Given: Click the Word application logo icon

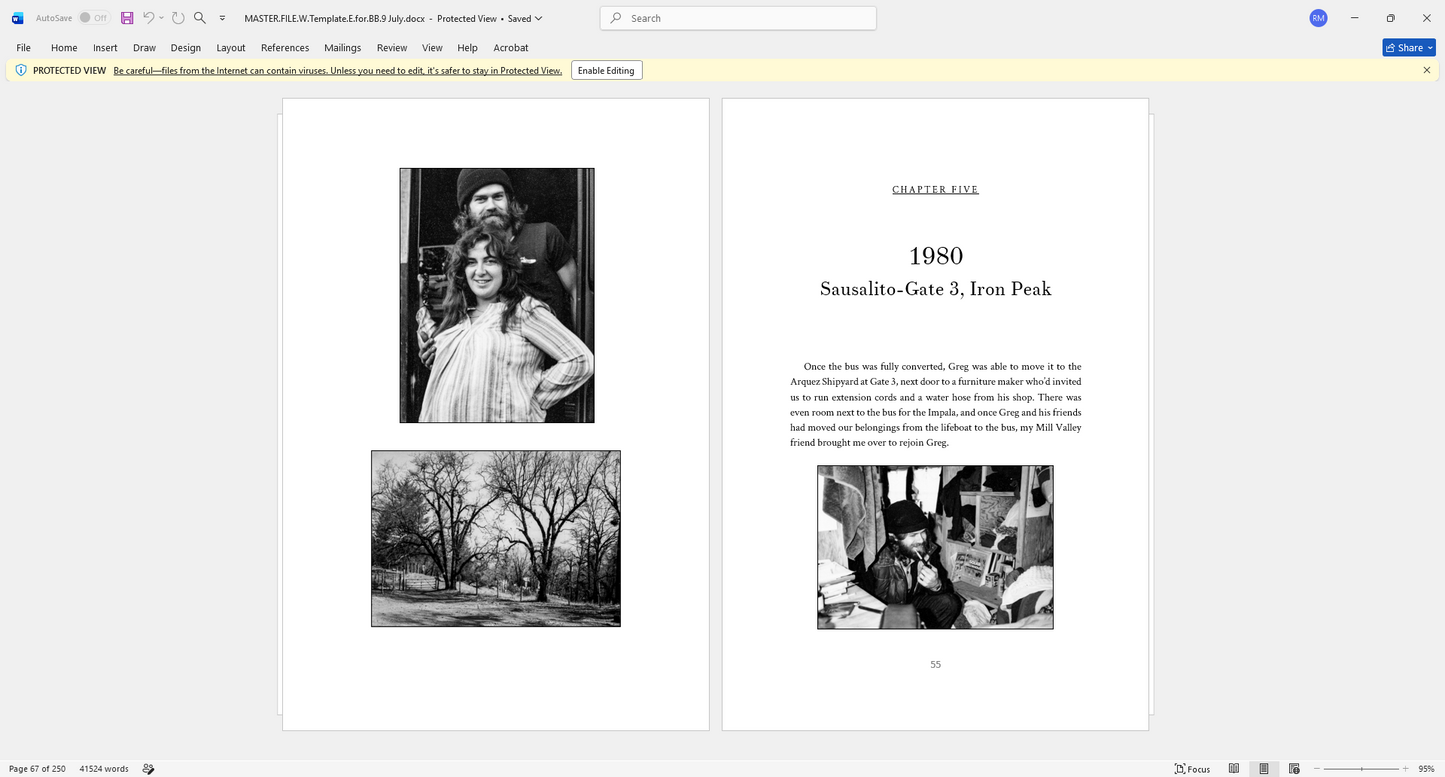Looking at the screenshot, I should 17,18.
